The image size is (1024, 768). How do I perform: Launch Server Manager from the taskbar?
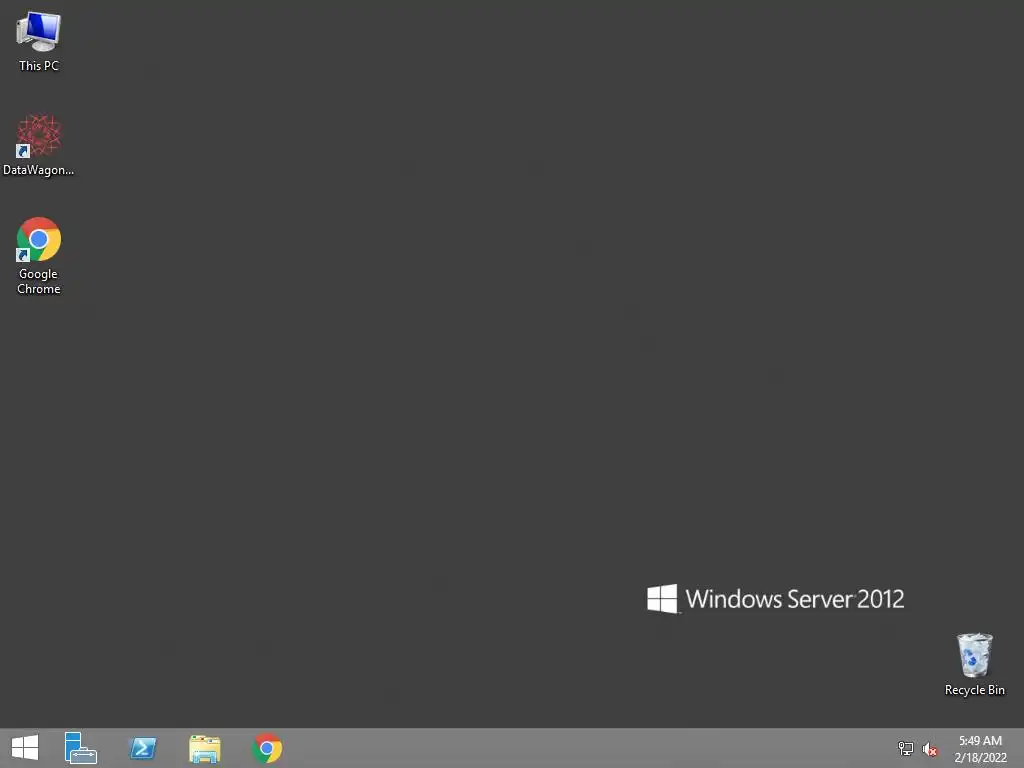[x=80, y=748]
